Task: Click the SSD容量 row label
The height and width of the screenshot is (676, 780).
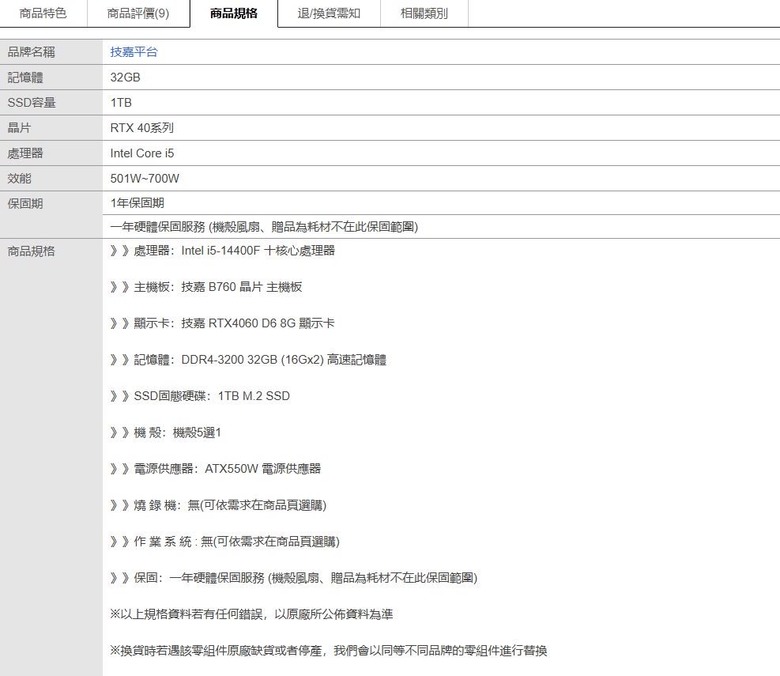Action: point(31,102)
